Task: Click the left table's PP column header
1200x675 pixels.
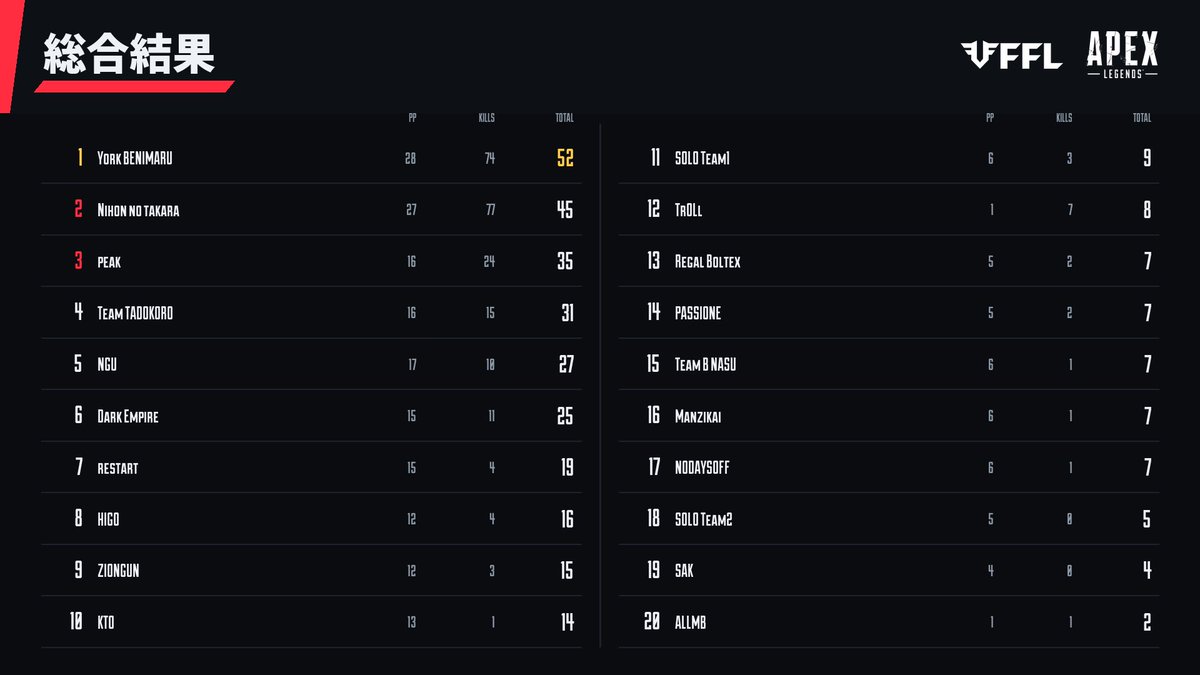Action: pyautogui.click(x=413, y=118)
